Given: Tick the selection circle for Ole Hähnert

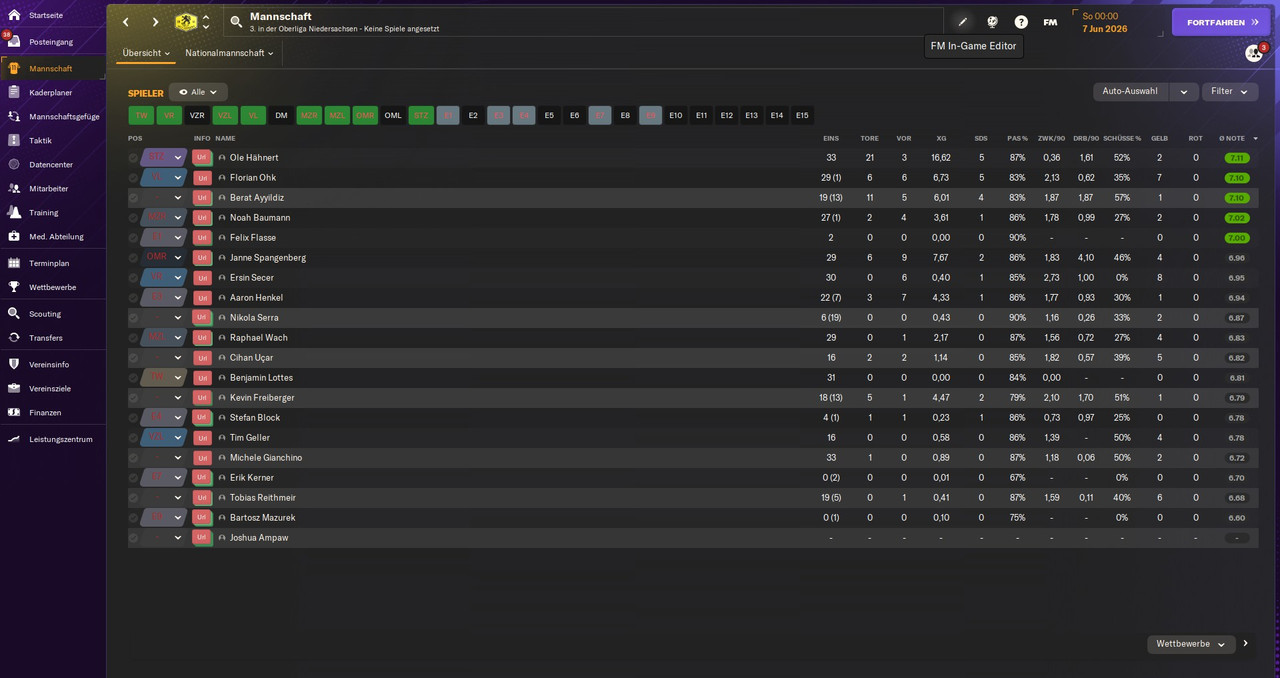Looking at the screenshot, I should (x=134, y=158).
